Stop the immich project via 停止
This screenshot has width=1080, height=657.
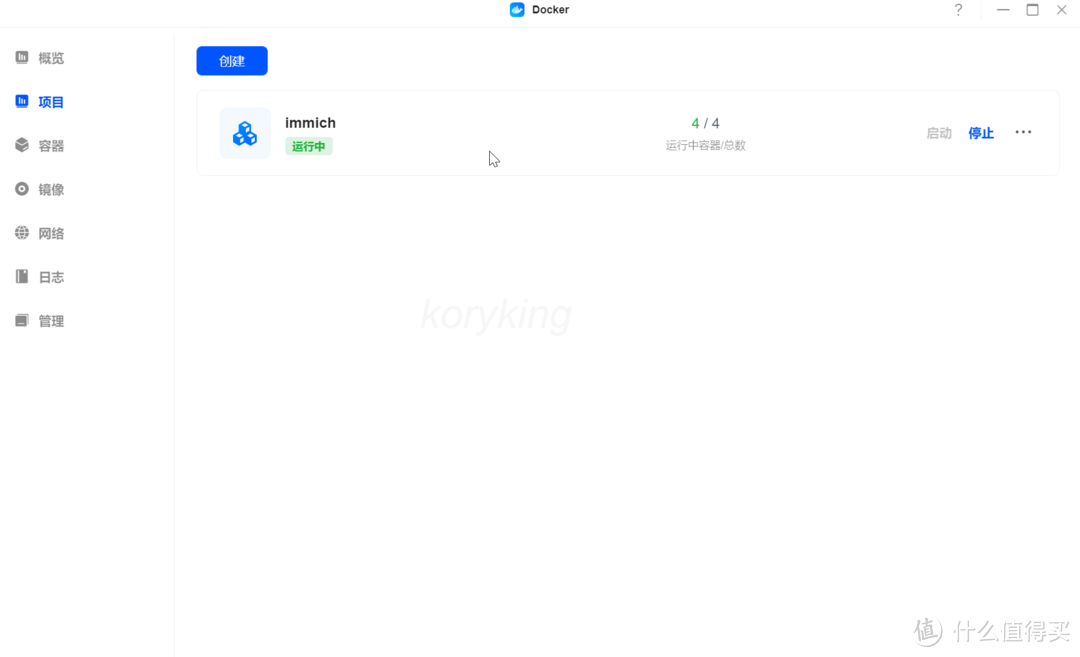[x=981, y=133]
